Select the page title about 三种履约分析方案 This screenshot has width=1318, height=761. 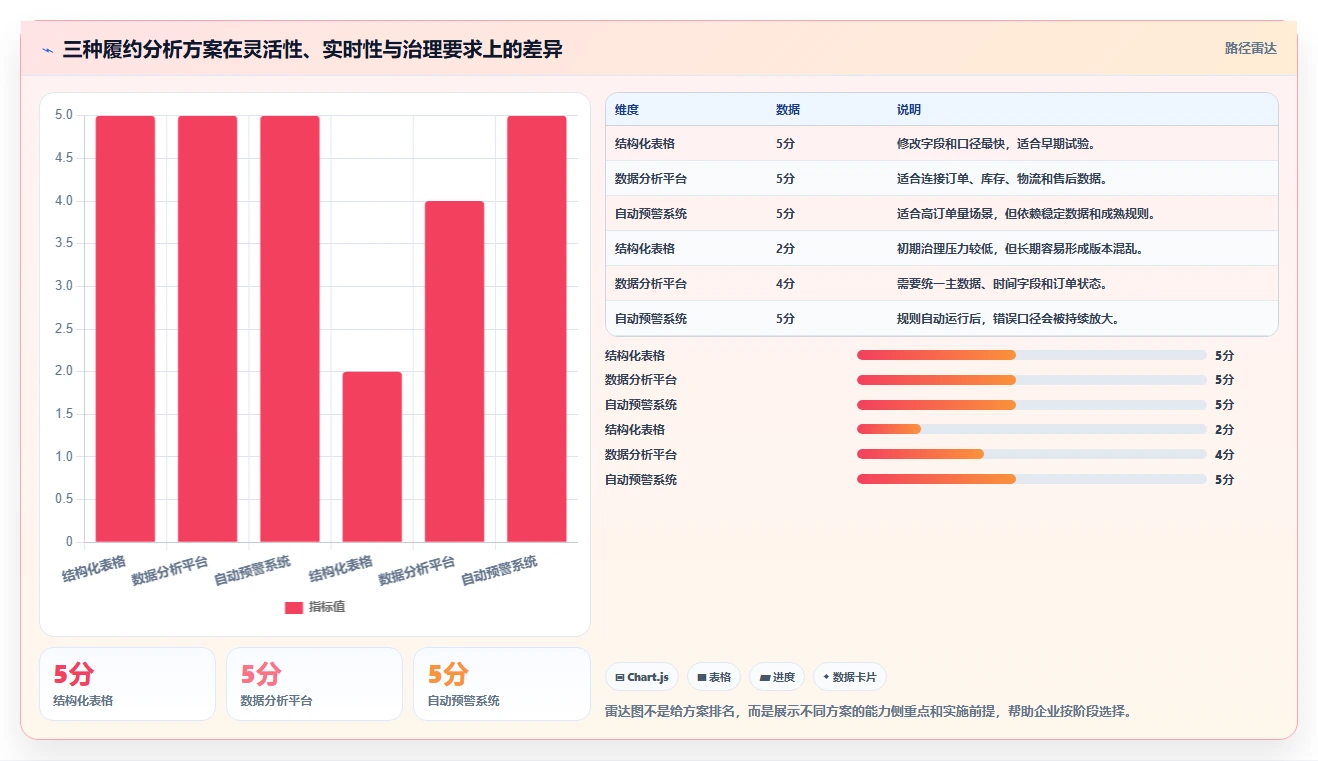pos(312,49)
